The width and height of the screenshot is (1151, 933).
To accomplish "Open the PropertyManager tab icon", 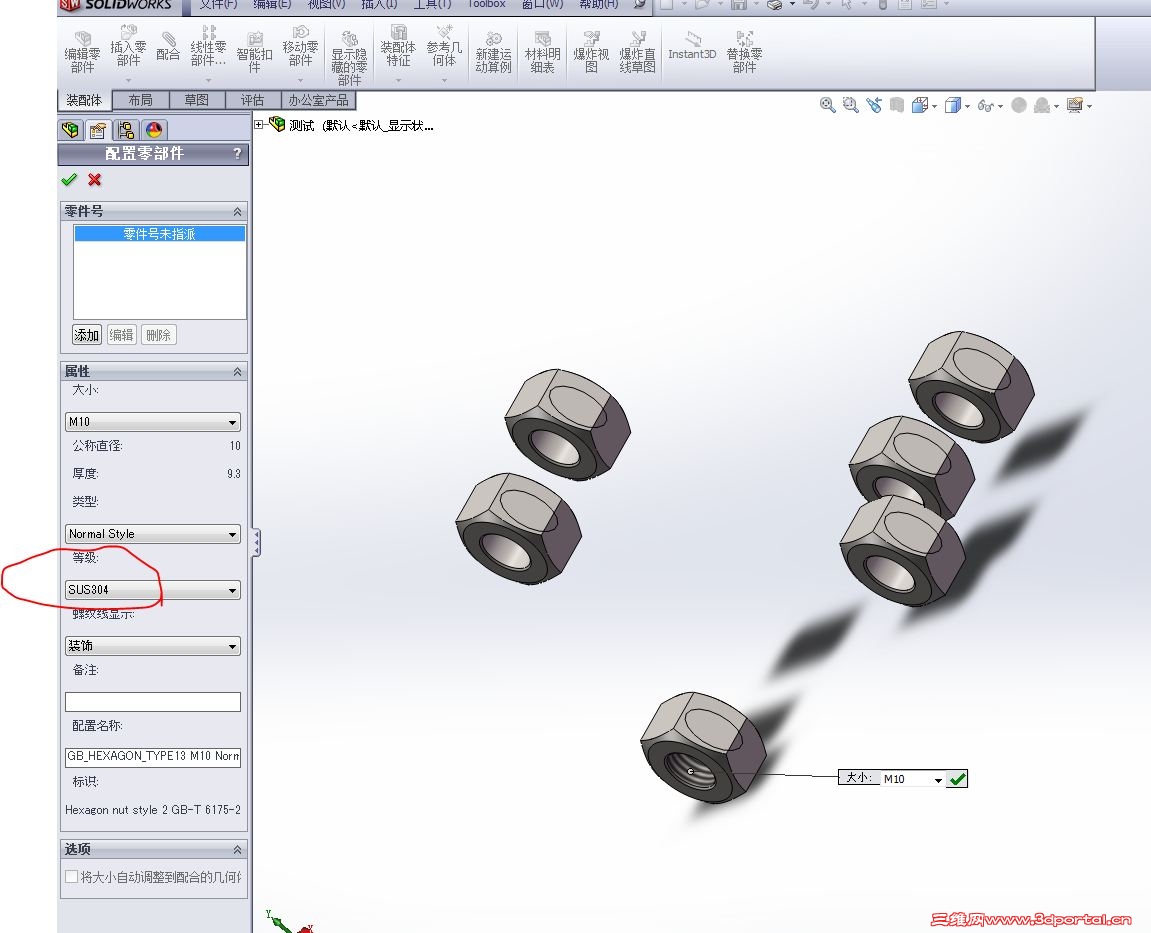I will pos(98,130).
